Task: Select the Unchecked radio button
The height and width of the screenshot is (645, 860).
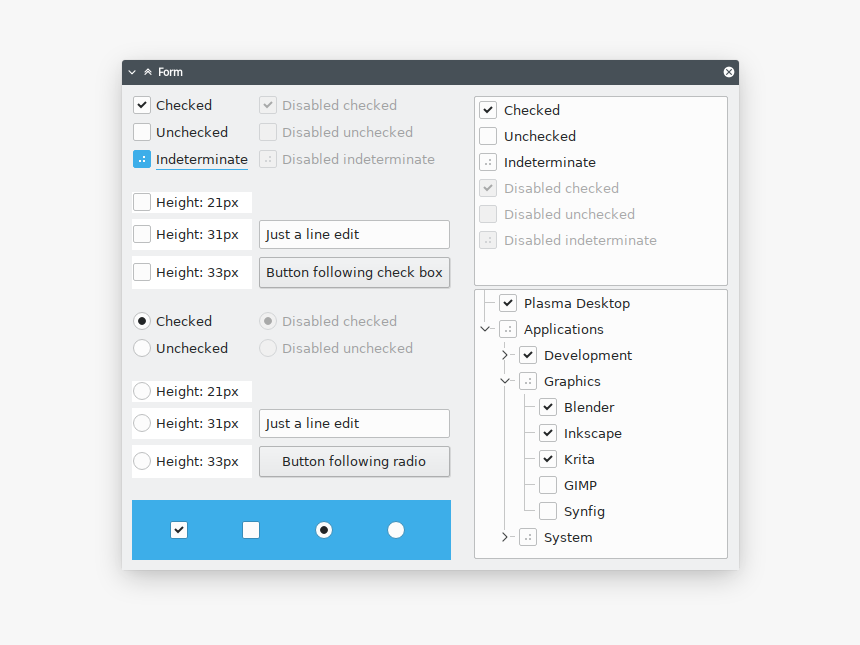Action: click(x=140, y=348)
